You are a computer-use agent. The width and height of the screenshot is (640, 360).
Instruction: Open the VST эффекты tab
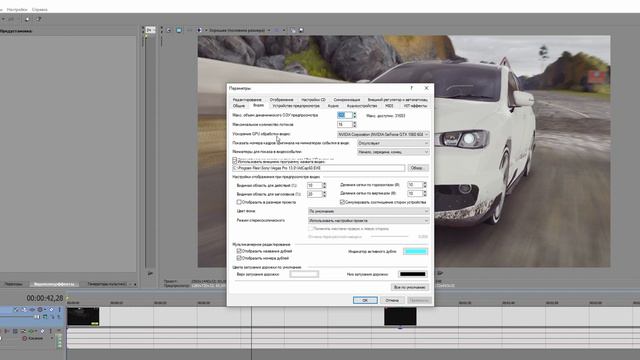tap(415, 106)
